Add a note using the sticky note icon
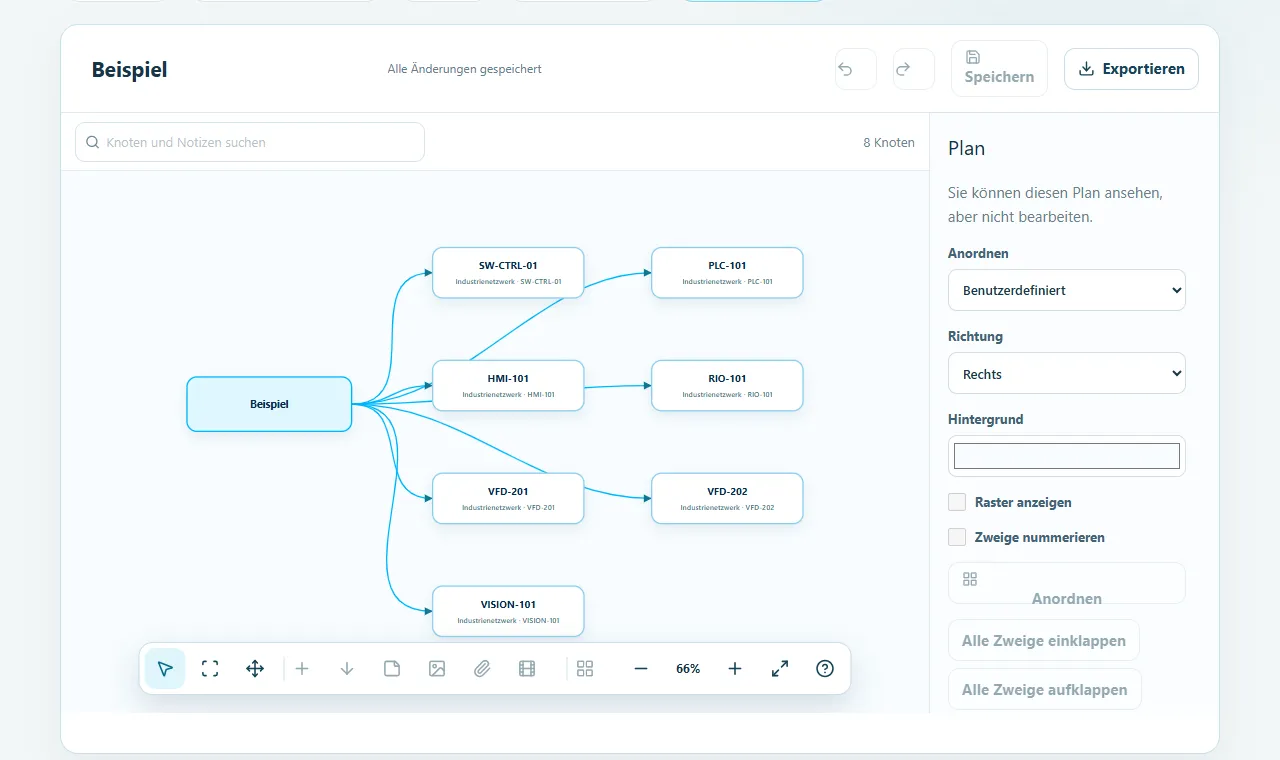 392,669
